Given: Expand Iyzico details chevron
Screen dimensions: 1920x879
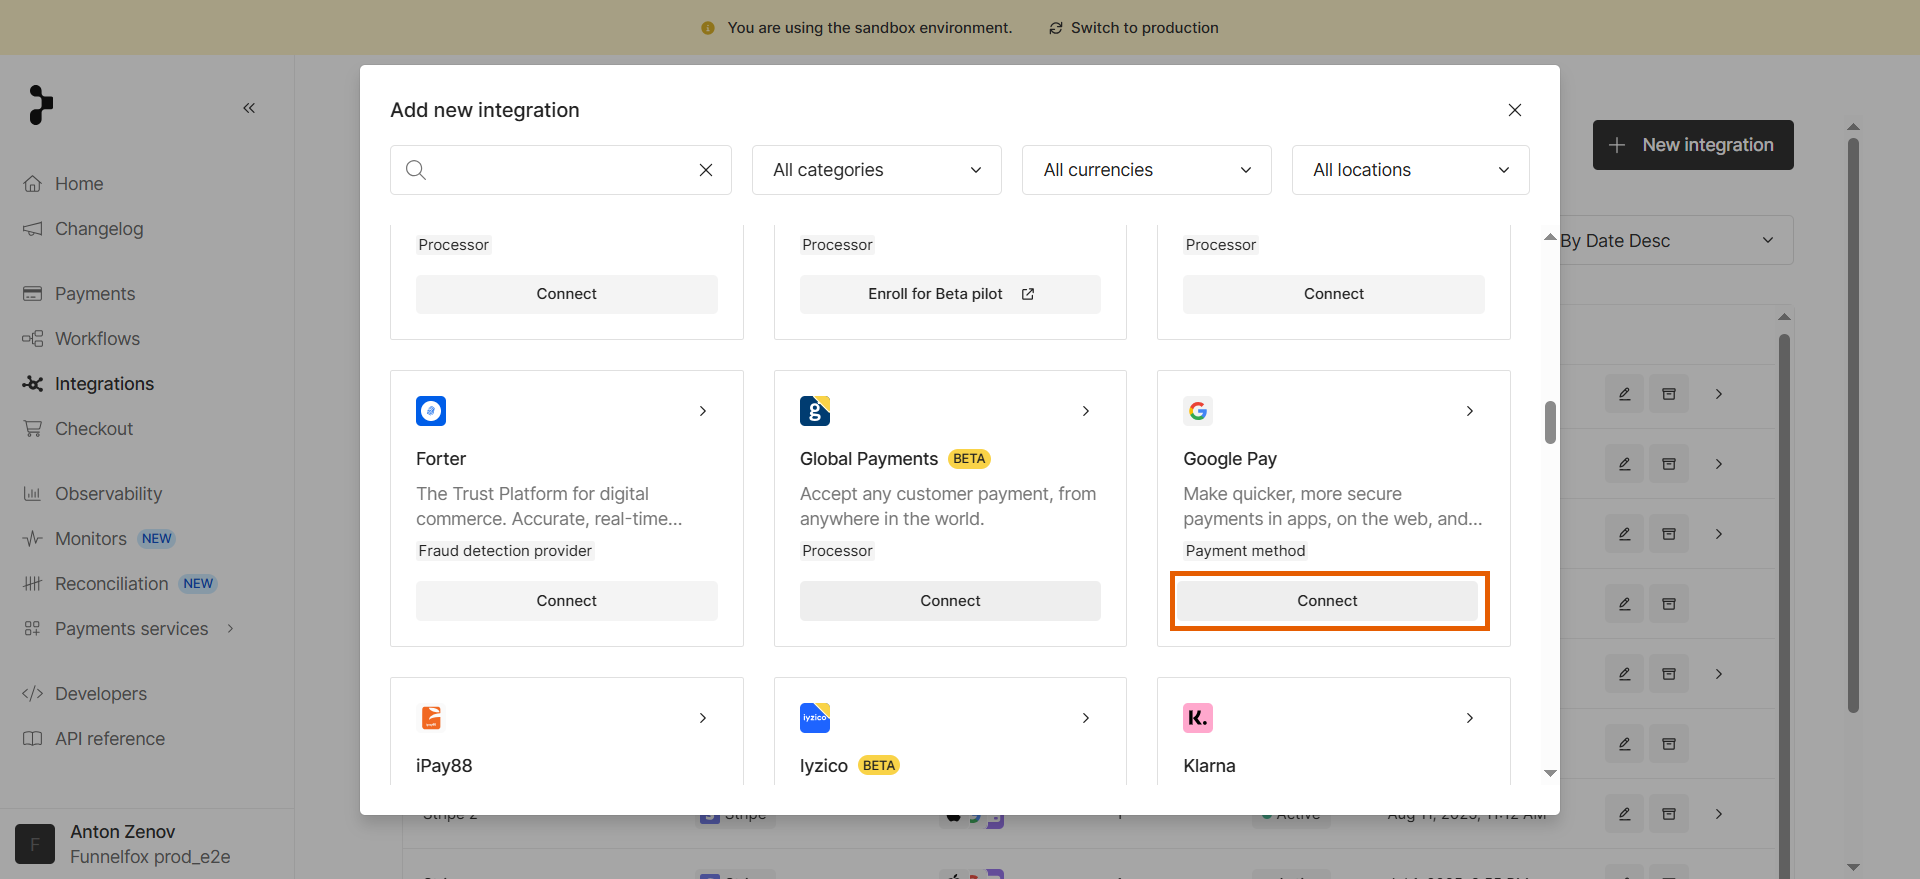Looking at the screenshot, I should 1086,718.
